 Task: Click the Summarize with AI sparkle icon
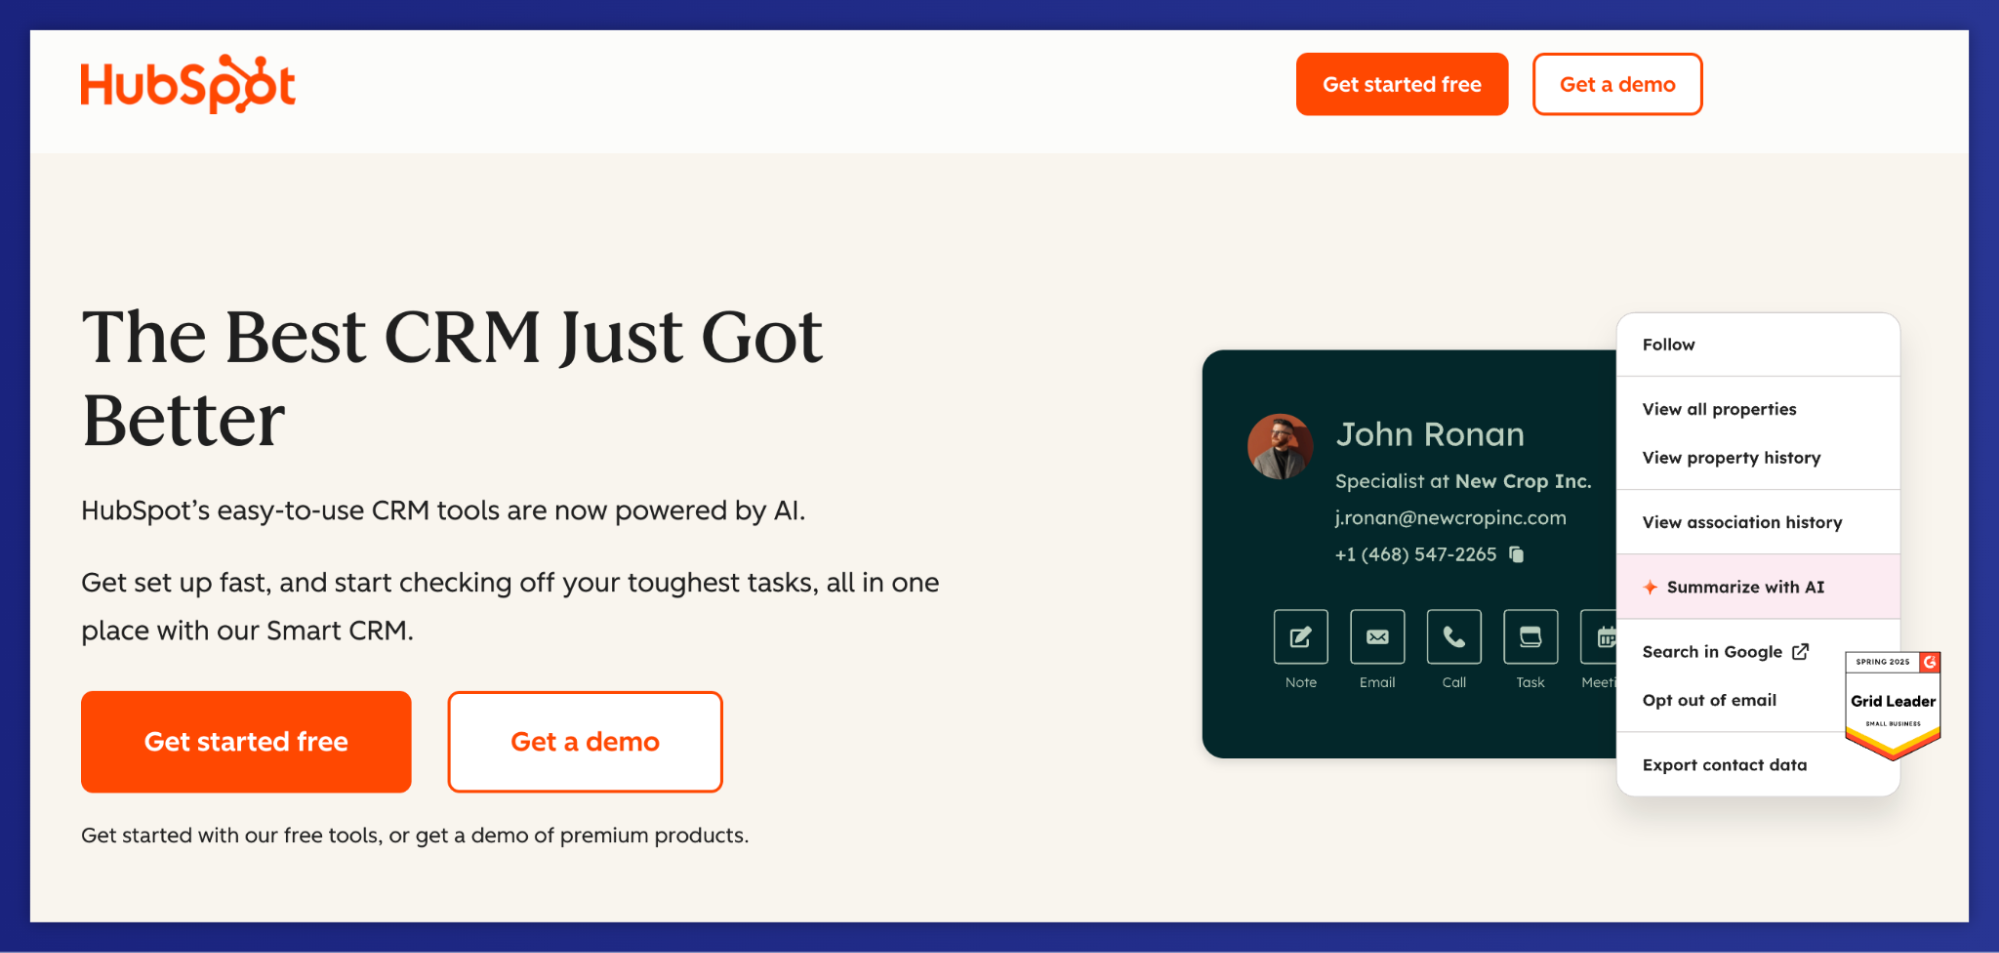pyautogui.click(x=1651, y=587)
